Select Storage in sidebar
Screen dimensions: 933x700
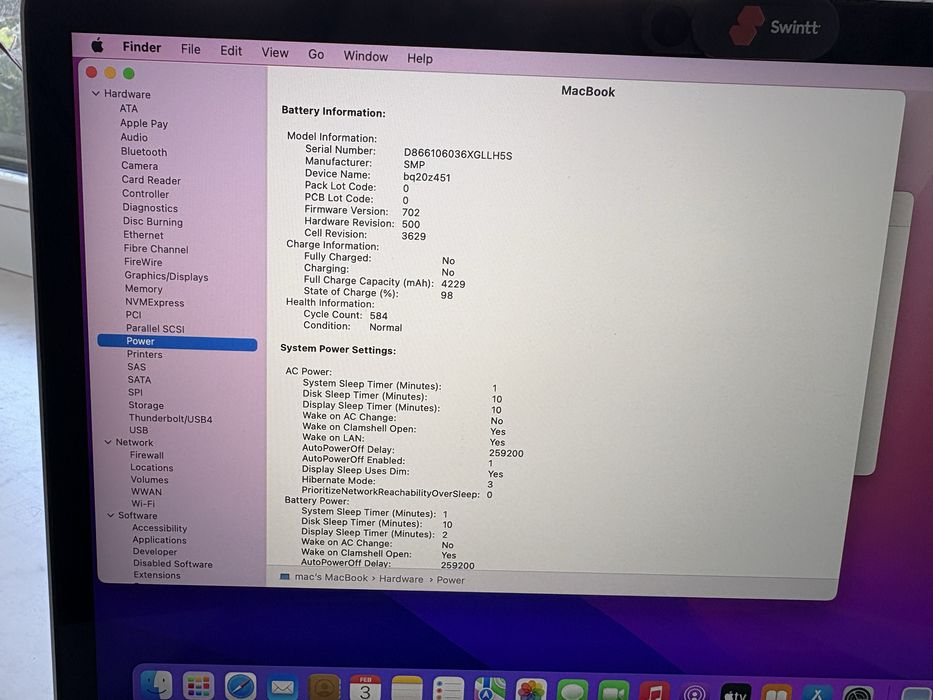pyautogui.click(x=146, y=405)
